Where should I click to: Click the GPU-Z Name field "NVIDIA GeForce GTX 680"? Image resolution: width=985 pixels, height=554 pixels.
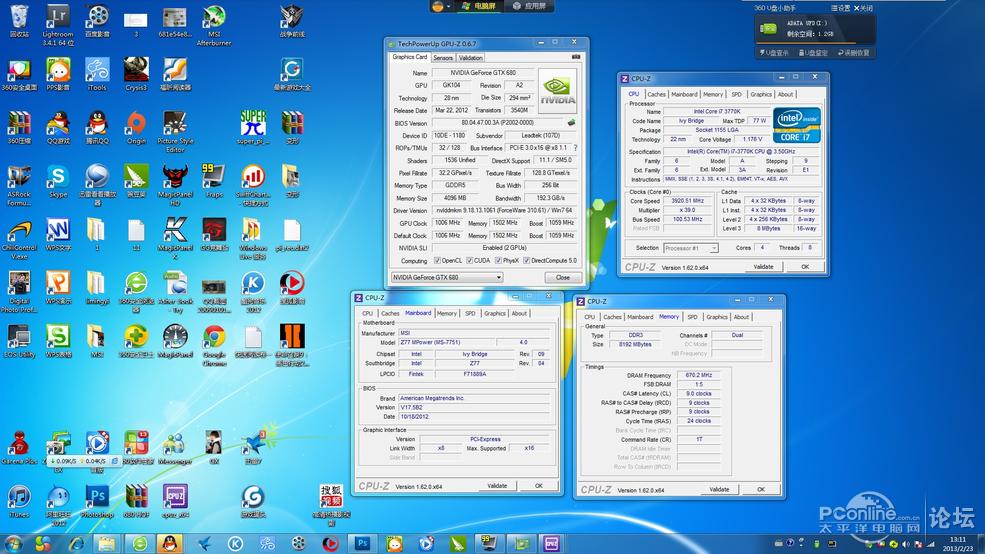[483, 73]
